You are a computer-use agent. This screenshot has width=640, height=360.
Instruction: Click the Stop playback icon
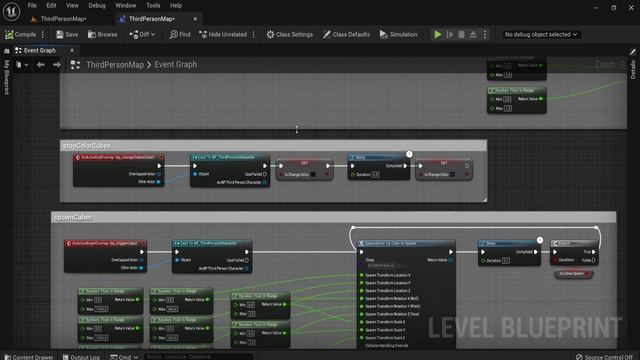461,35
